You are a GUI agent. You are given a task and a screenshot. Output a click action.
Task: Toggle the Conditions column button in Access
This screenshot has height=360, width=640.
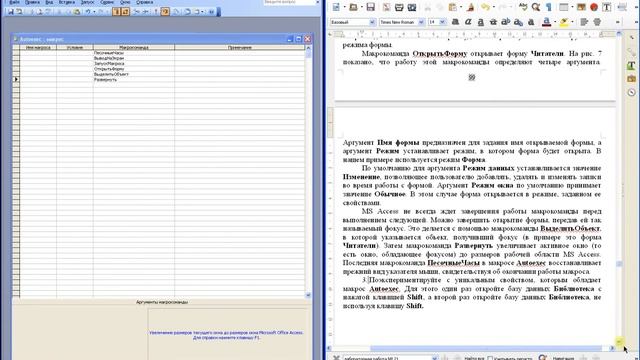pyautogui.click(x=125, y=12)
